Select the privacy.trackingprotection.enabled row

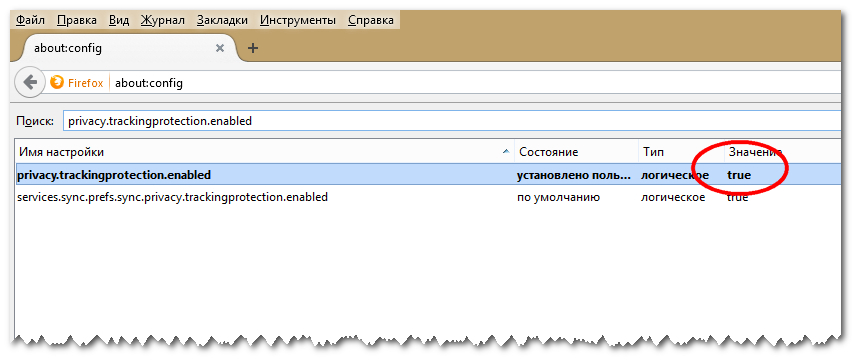428,175
